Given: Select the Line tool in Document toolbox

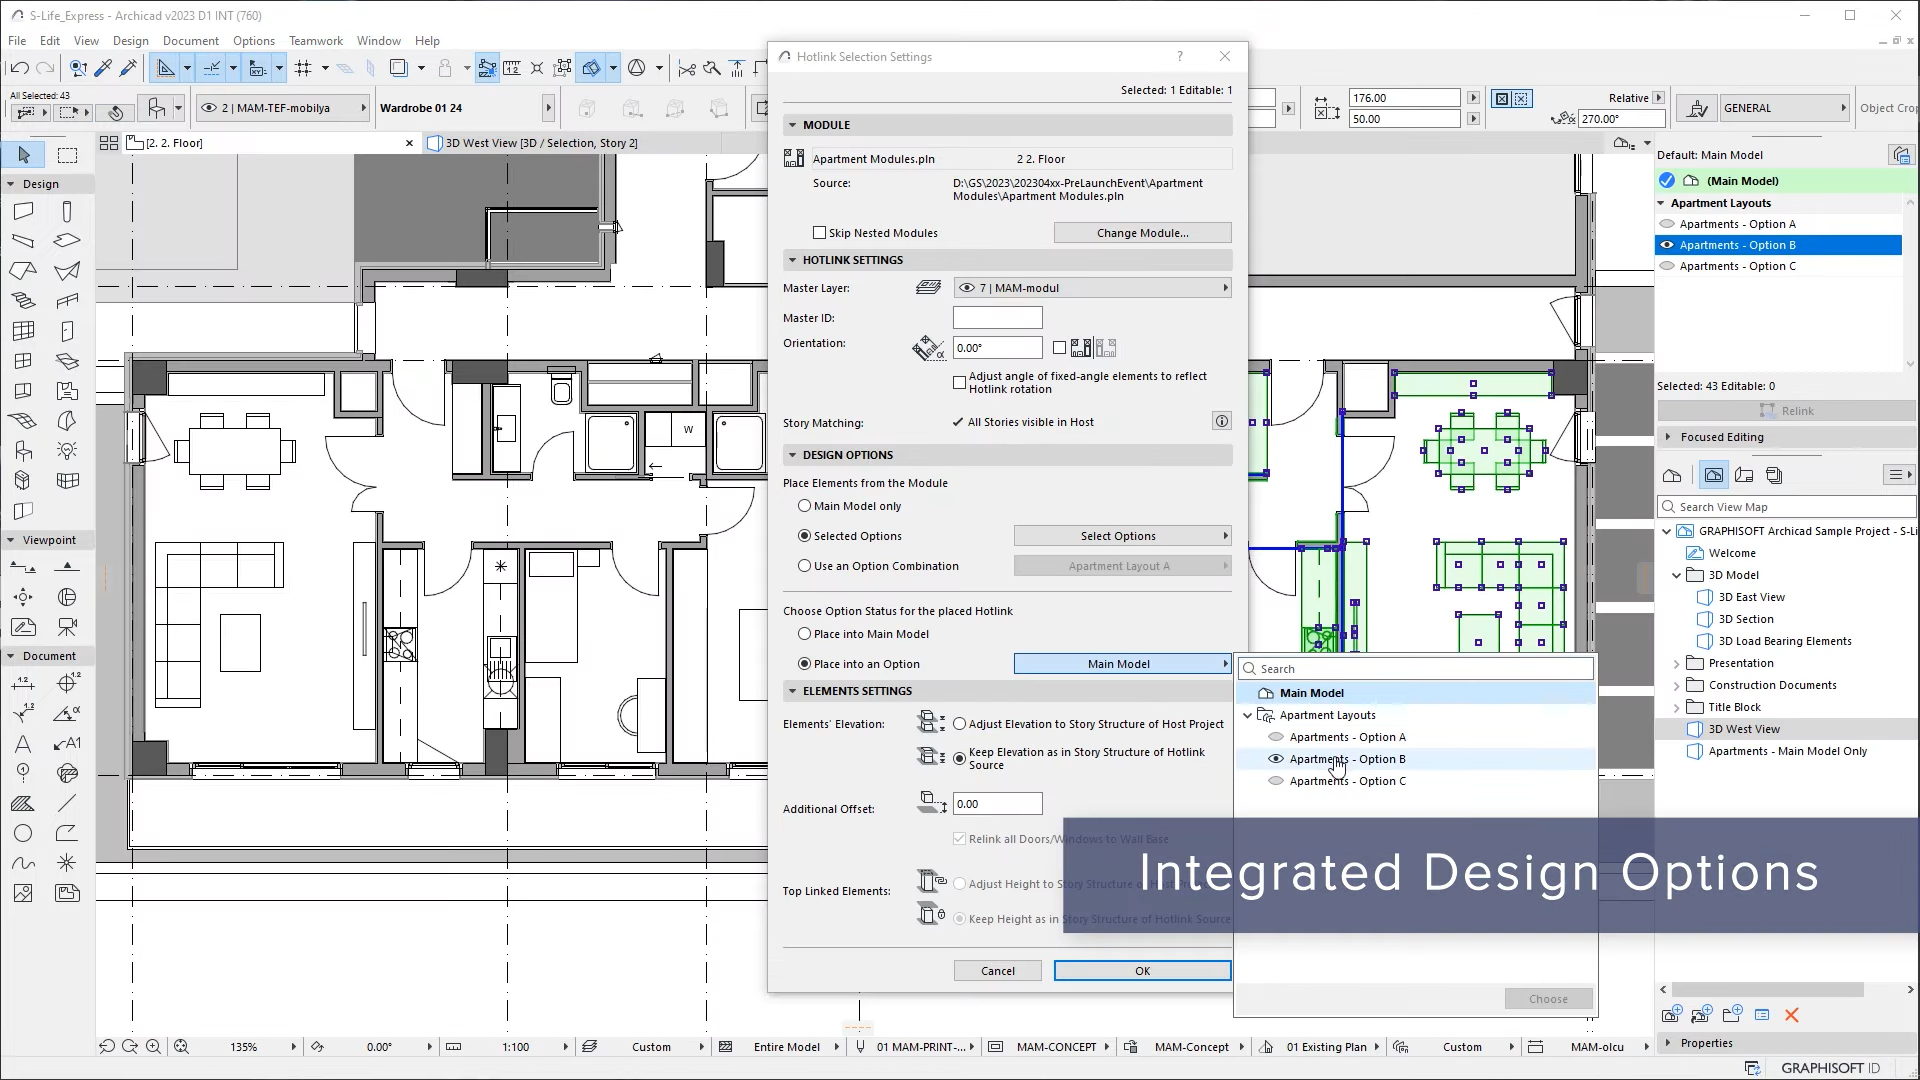Looking at the screenshot, I should click(67, 804).
